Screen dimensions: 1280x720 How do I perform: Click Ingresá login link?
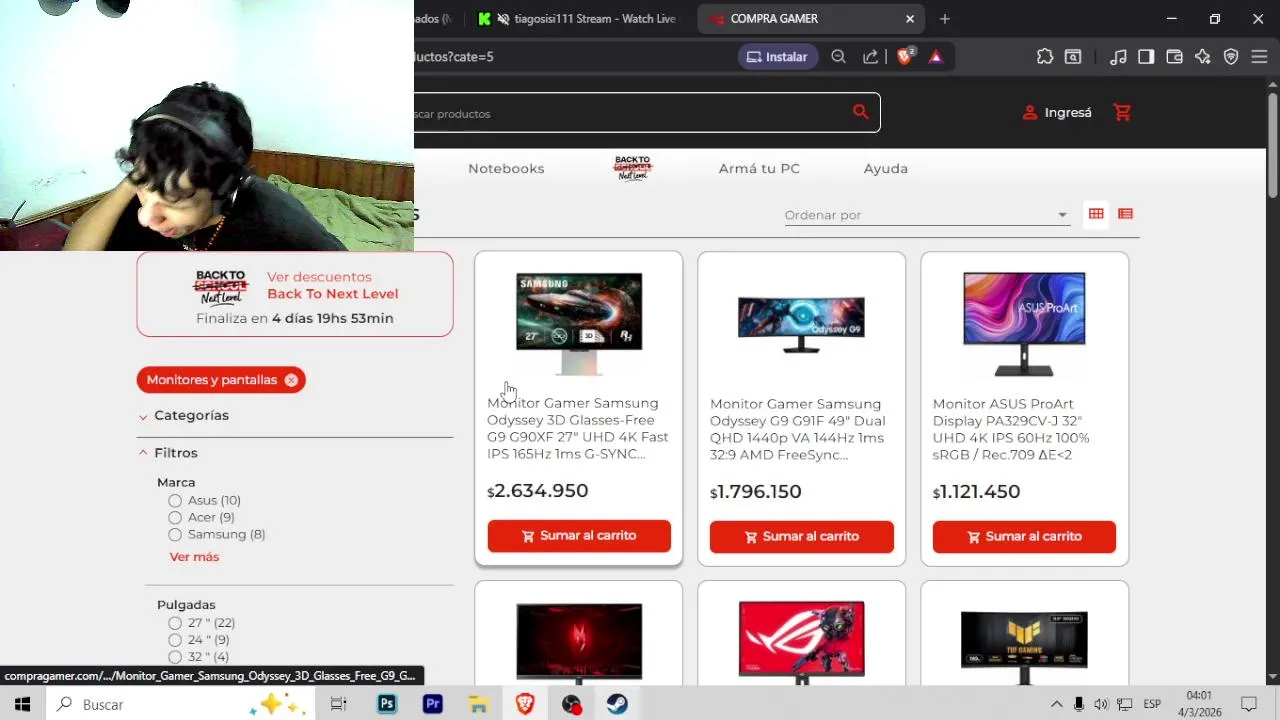click(1068, 113)
